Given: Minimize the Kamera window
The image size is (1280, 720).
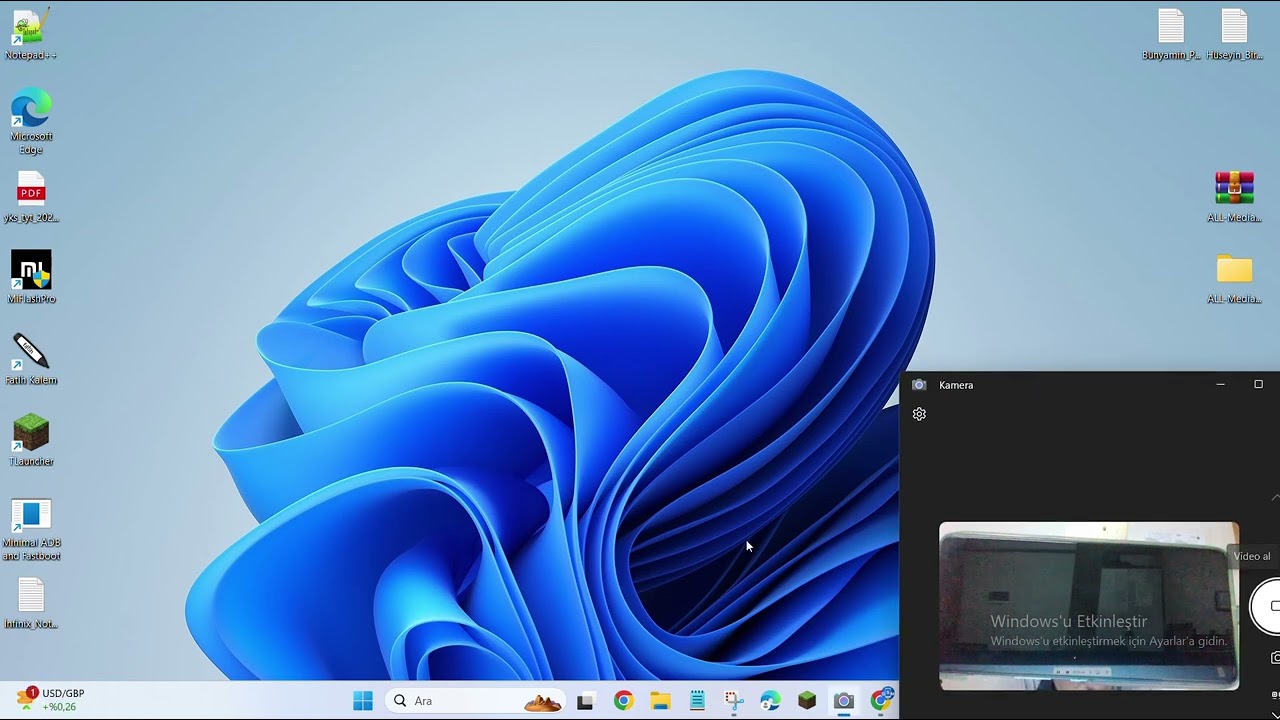Looking at the screenshot, I should click(x=1220, y=385).
